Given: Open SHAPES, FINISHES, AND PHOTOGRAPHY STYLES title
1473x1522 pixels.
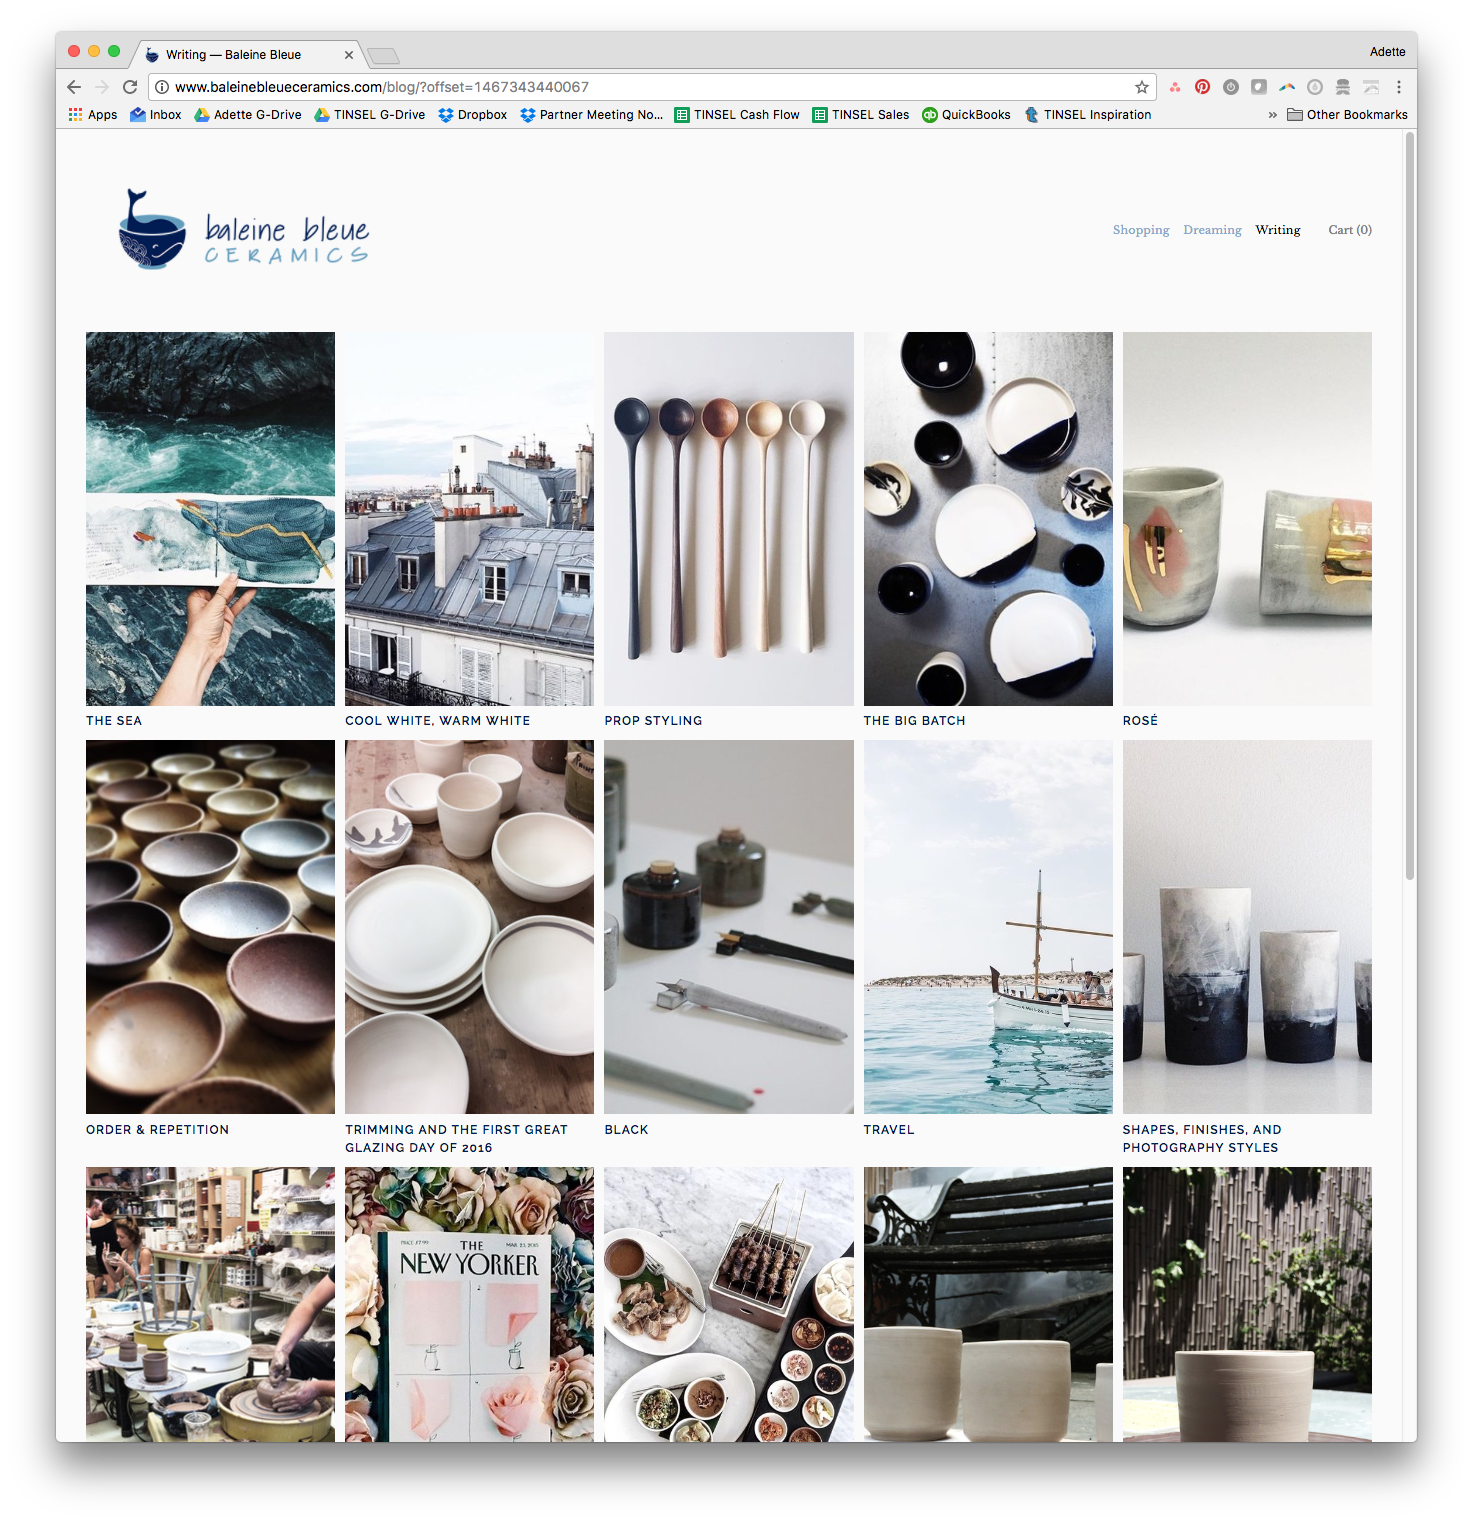Looking at the screenshot, I should pyautogui.click(x=1202, y=1139).
